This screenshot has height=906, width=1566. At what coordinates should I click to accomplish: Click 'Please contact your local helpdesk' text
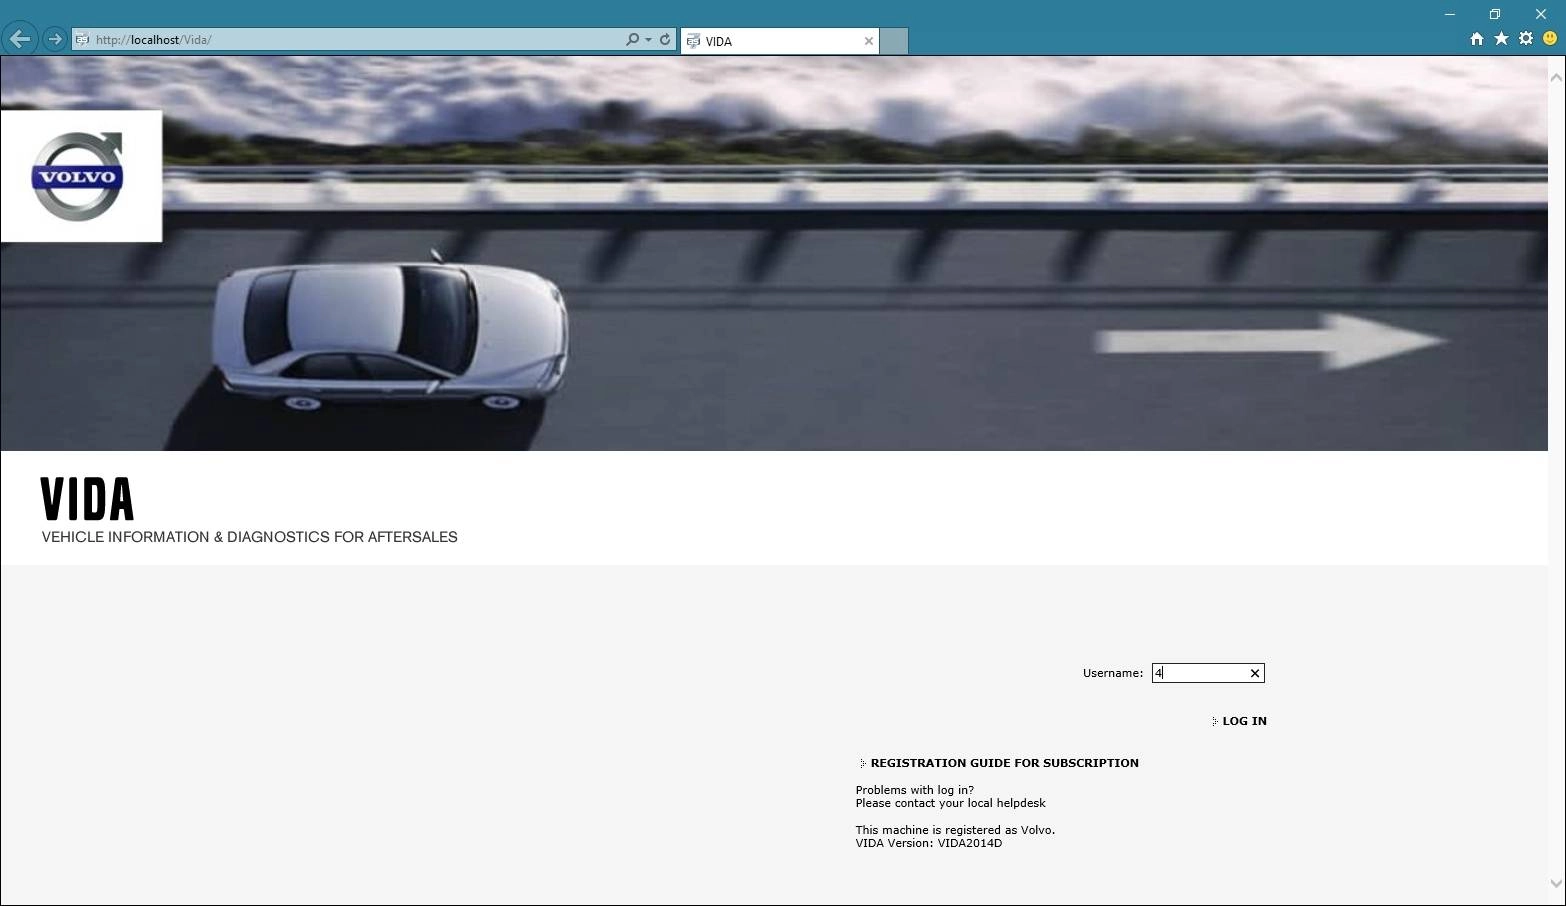click(x=950, y=803)
